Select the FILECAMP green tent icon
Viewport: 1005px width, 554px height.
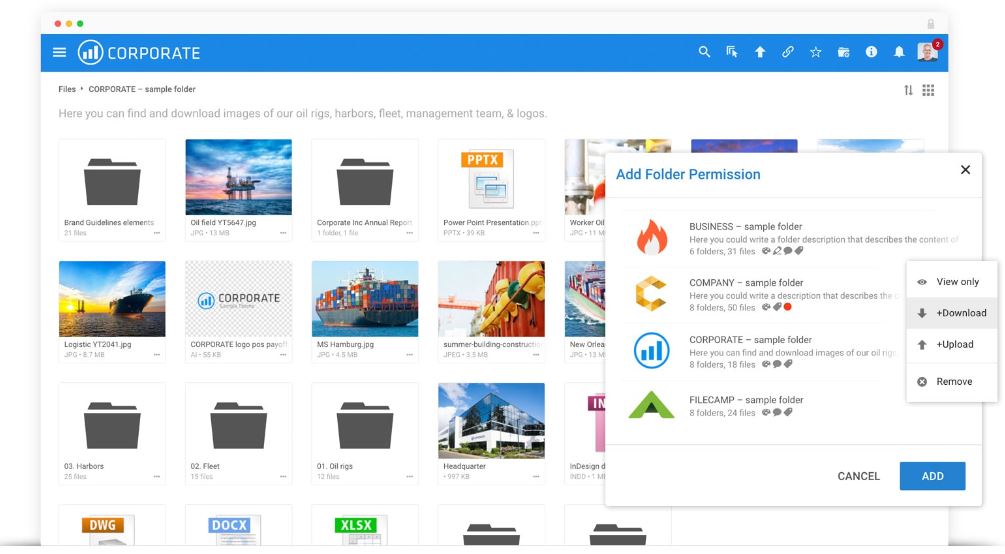651,405
